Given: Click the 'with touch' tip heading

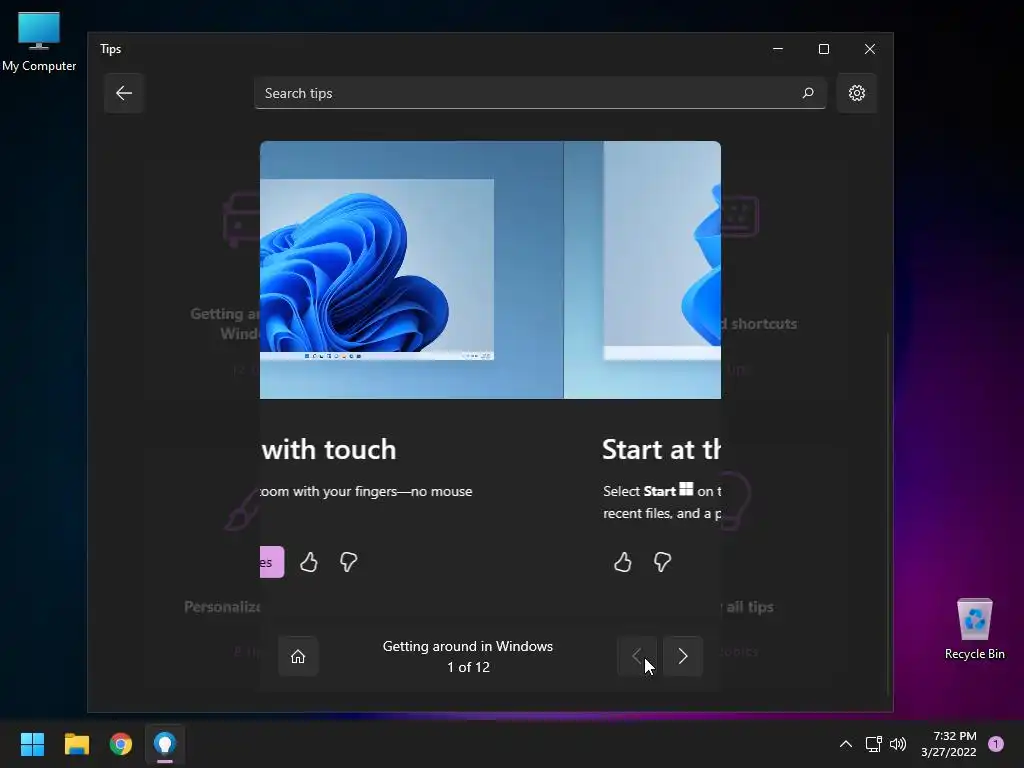Looking at the screenshot, I should (329, 450).
